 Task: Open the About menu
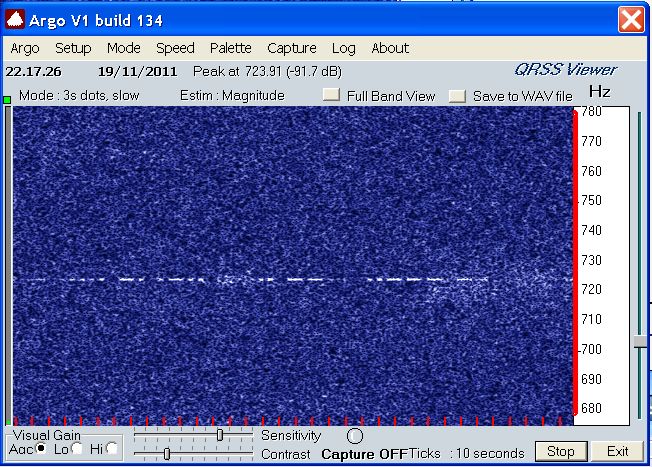[390, 48]
